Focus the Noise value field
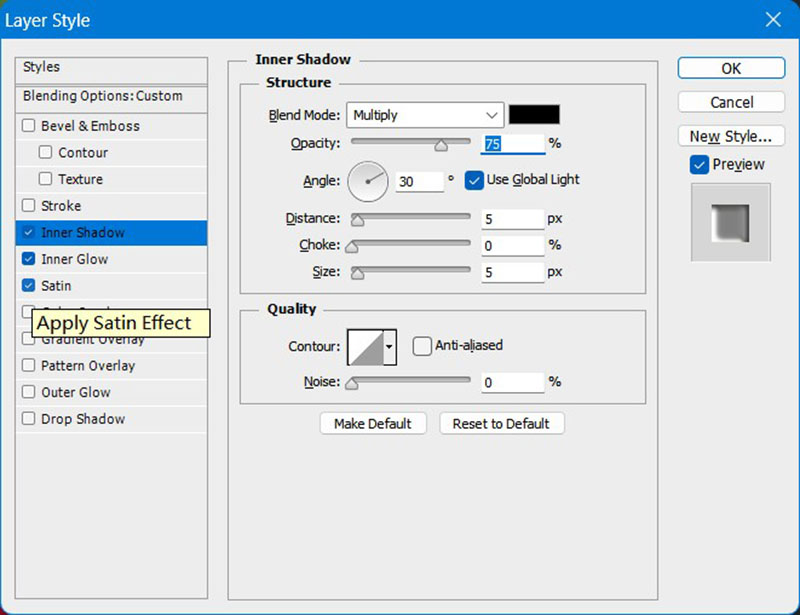Image resolution: width=800 pixels, height=615 pixels. pos(513,382)
